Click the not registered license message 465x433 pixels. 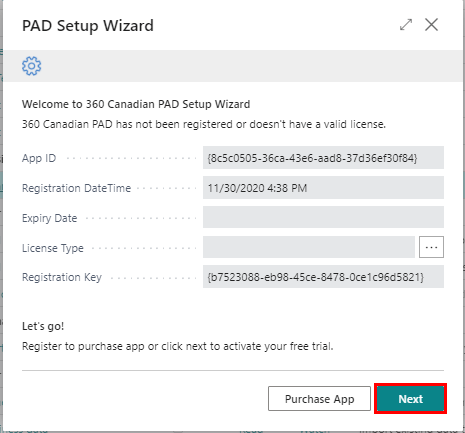click(x=204, y=124)
